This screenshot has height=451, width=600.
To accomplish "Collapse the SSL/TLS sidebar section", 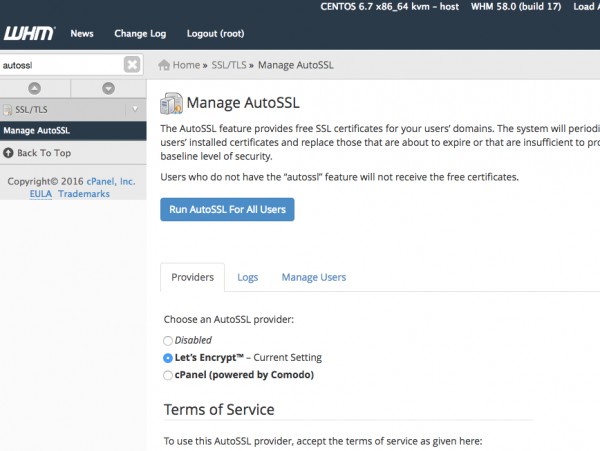I will (135, 109).
